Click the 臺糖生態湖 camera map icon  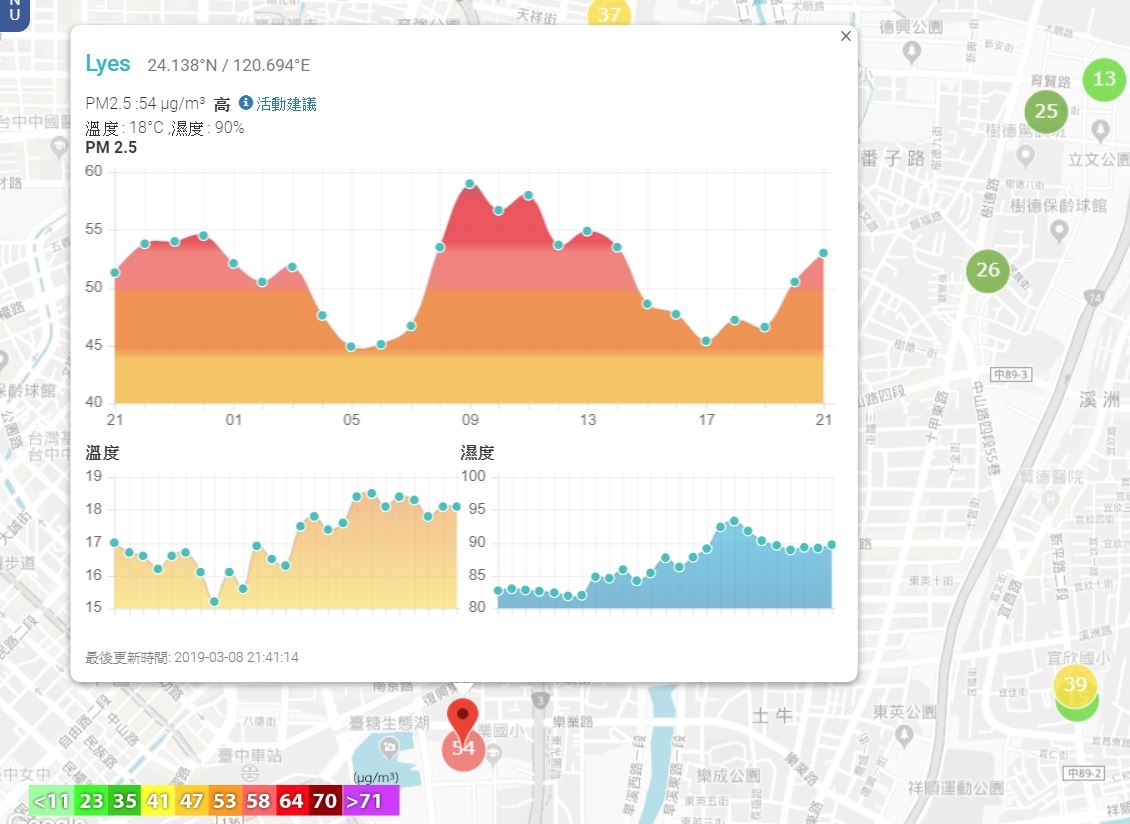tap(390, 747)
